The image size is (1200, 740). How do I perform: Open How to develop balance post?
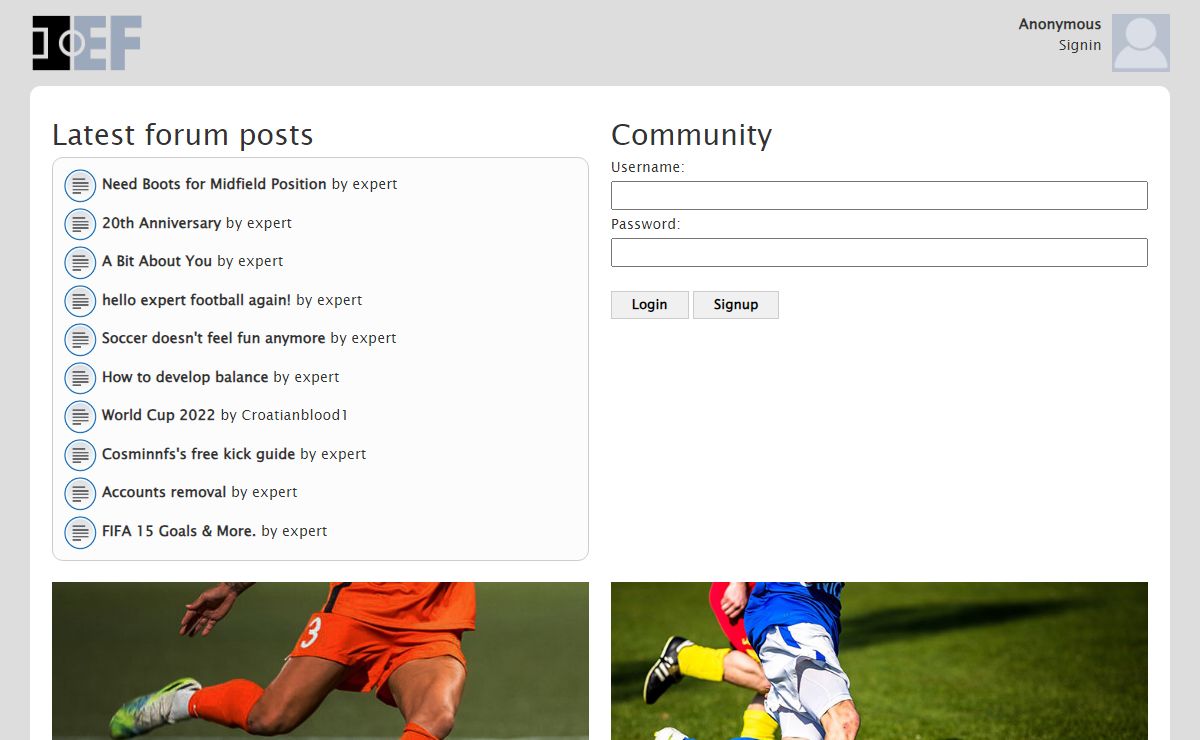click(x=185, y=377)
